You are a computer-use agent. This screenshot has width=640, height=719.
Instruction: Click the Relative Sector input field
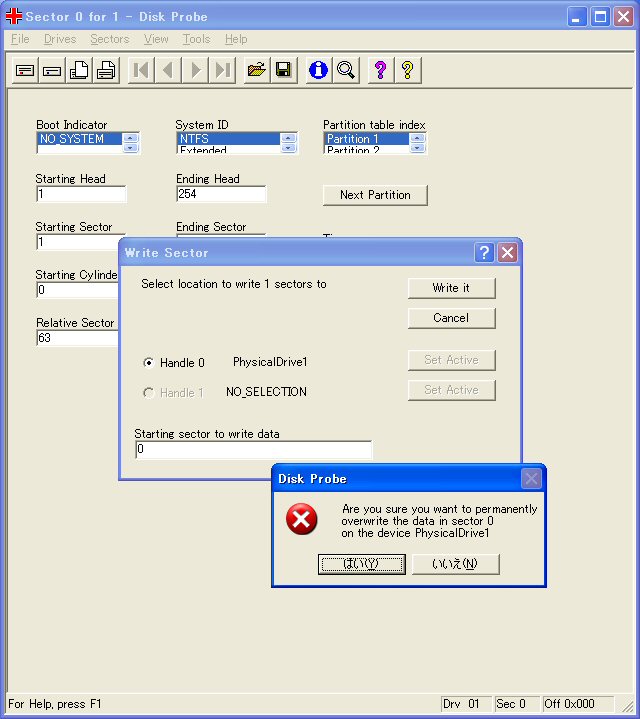(77, 338)
